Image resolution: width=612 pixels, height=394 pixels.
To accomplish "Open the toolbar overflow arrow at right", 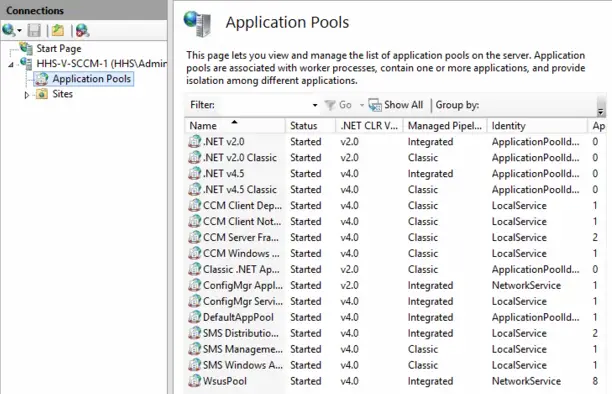I will coord(601,112).
